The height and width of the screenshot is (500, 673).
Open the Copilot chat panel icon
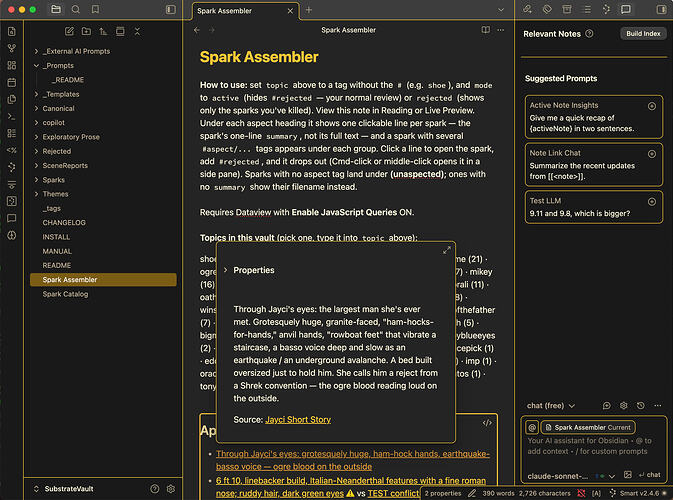pos(626,9)
